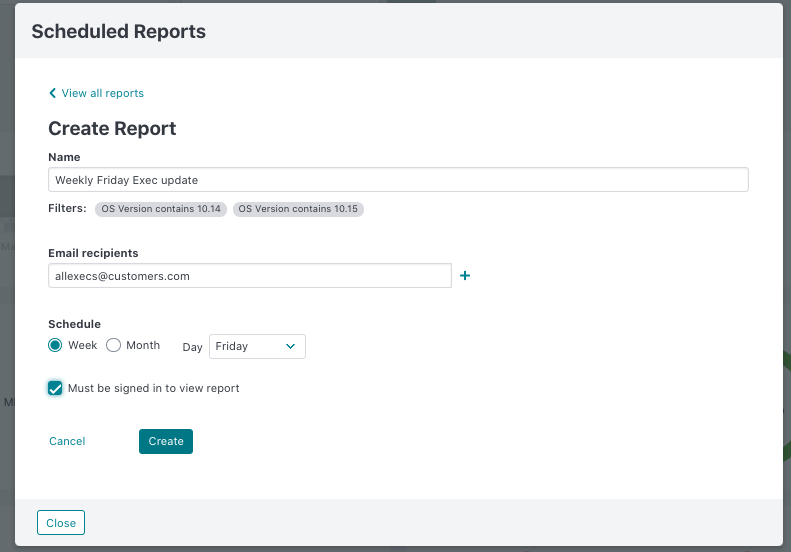The height and width of the screenshot is (552, 791).
Task: Open the Day dropdown showing Friday
Action: click(257, 347)
